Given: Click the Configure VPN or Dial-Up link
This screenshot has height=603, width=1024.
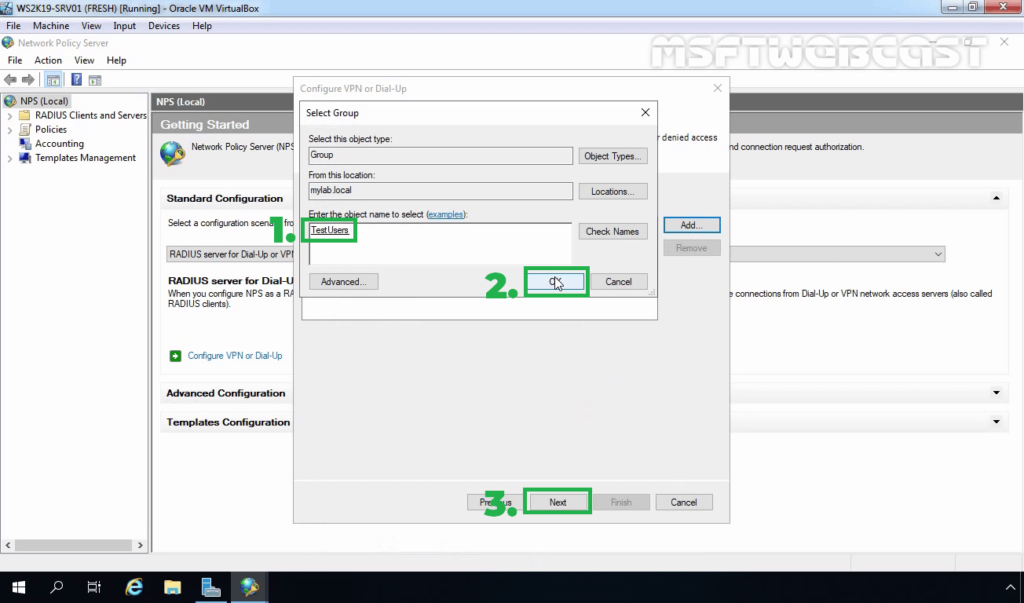Looking at the screenshot, I should coord(235,356).
